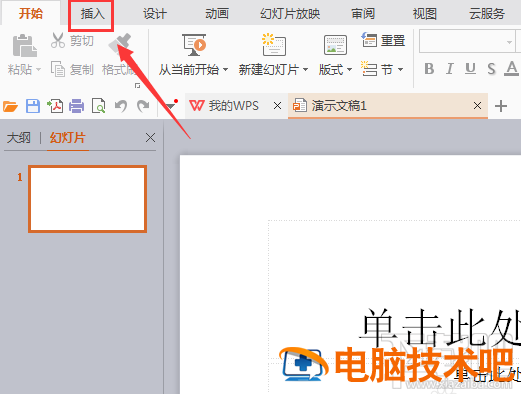
Task: Click the plus new document tab button
Action: 501,106
